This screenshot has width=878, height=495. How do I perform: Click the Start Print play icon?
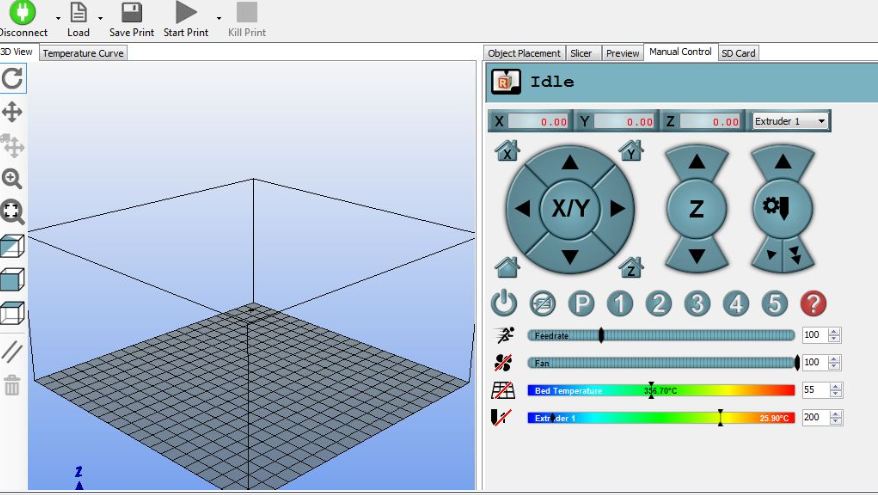186,12
